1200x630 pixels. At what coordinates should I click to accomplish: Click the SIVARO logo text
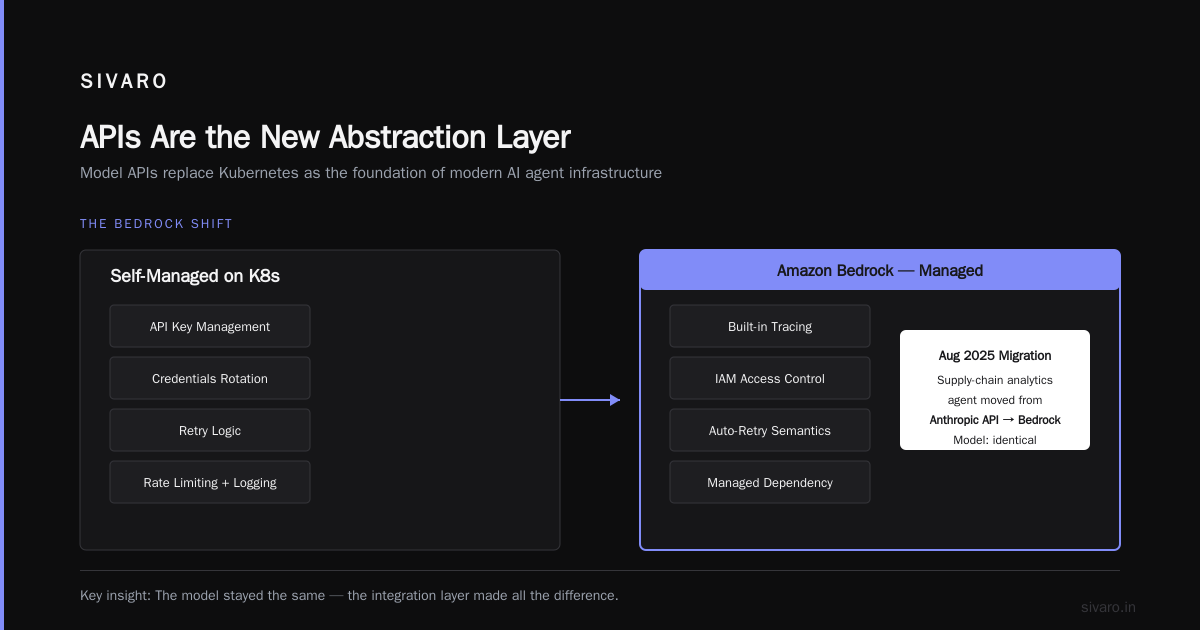(124, 82)
